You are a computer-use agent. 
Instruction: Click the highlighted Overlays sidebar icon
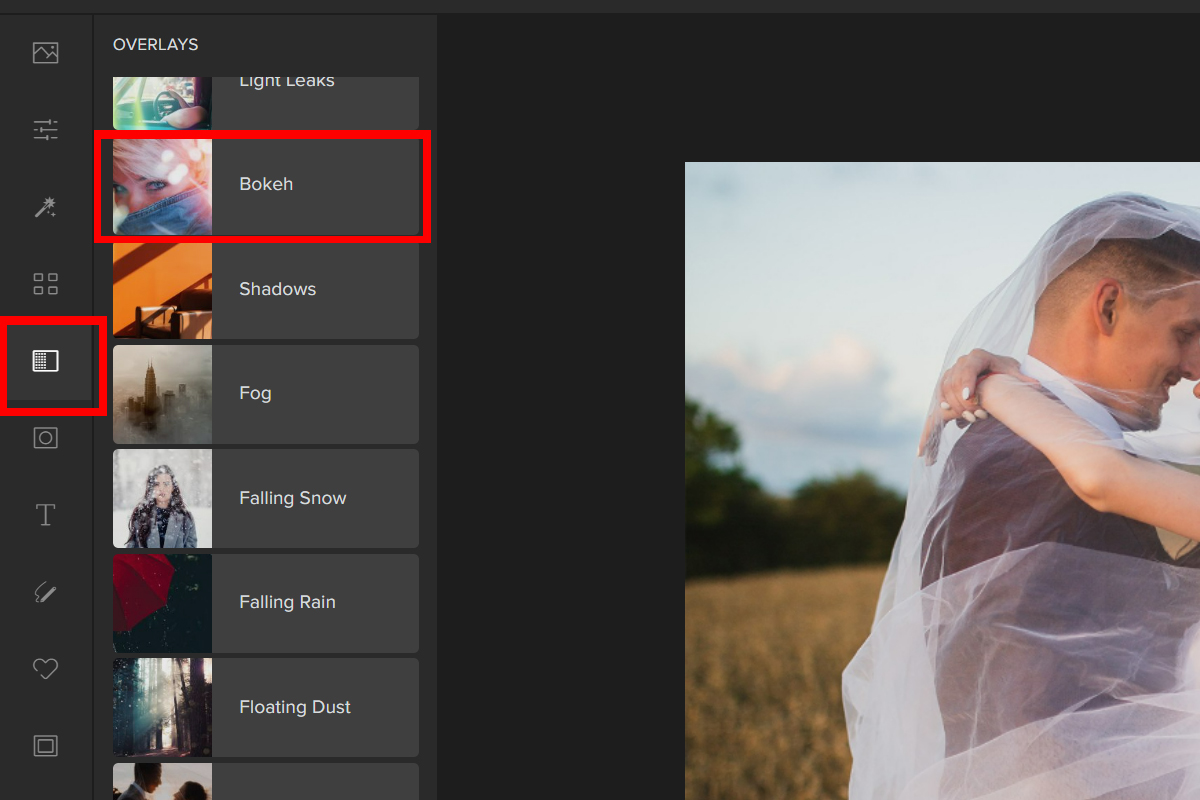[x=46, y=361]
